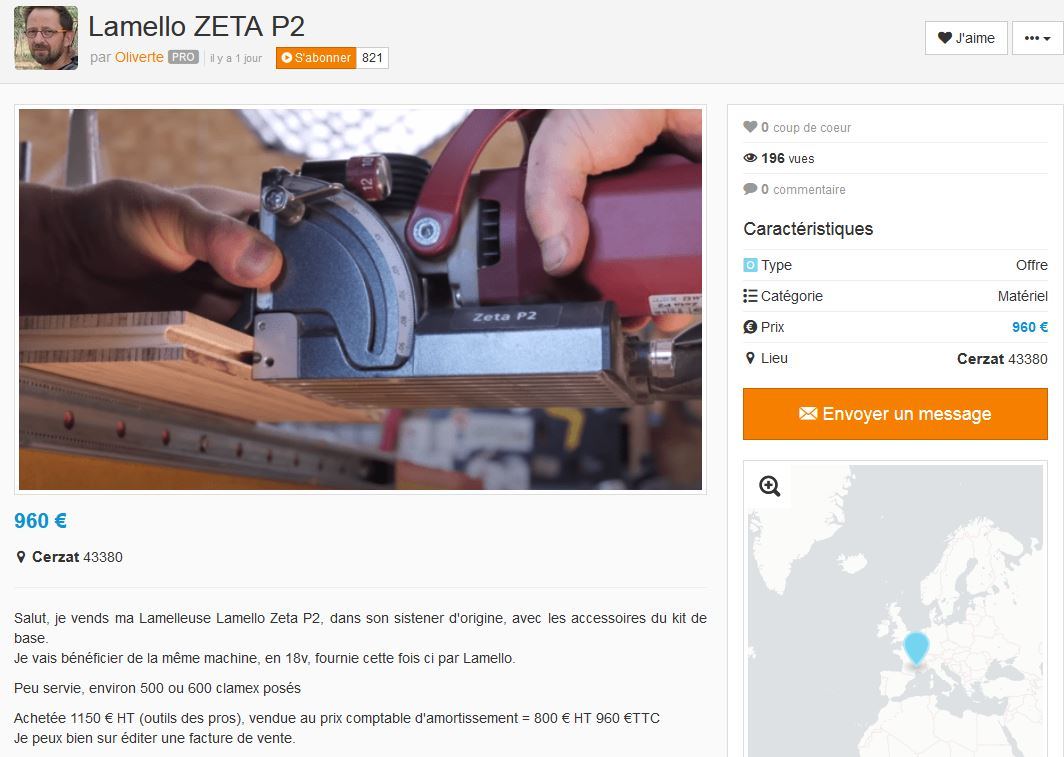Open the three-dots more options dropdown
Screen dimensions: 1064x757
(1037, 38)
